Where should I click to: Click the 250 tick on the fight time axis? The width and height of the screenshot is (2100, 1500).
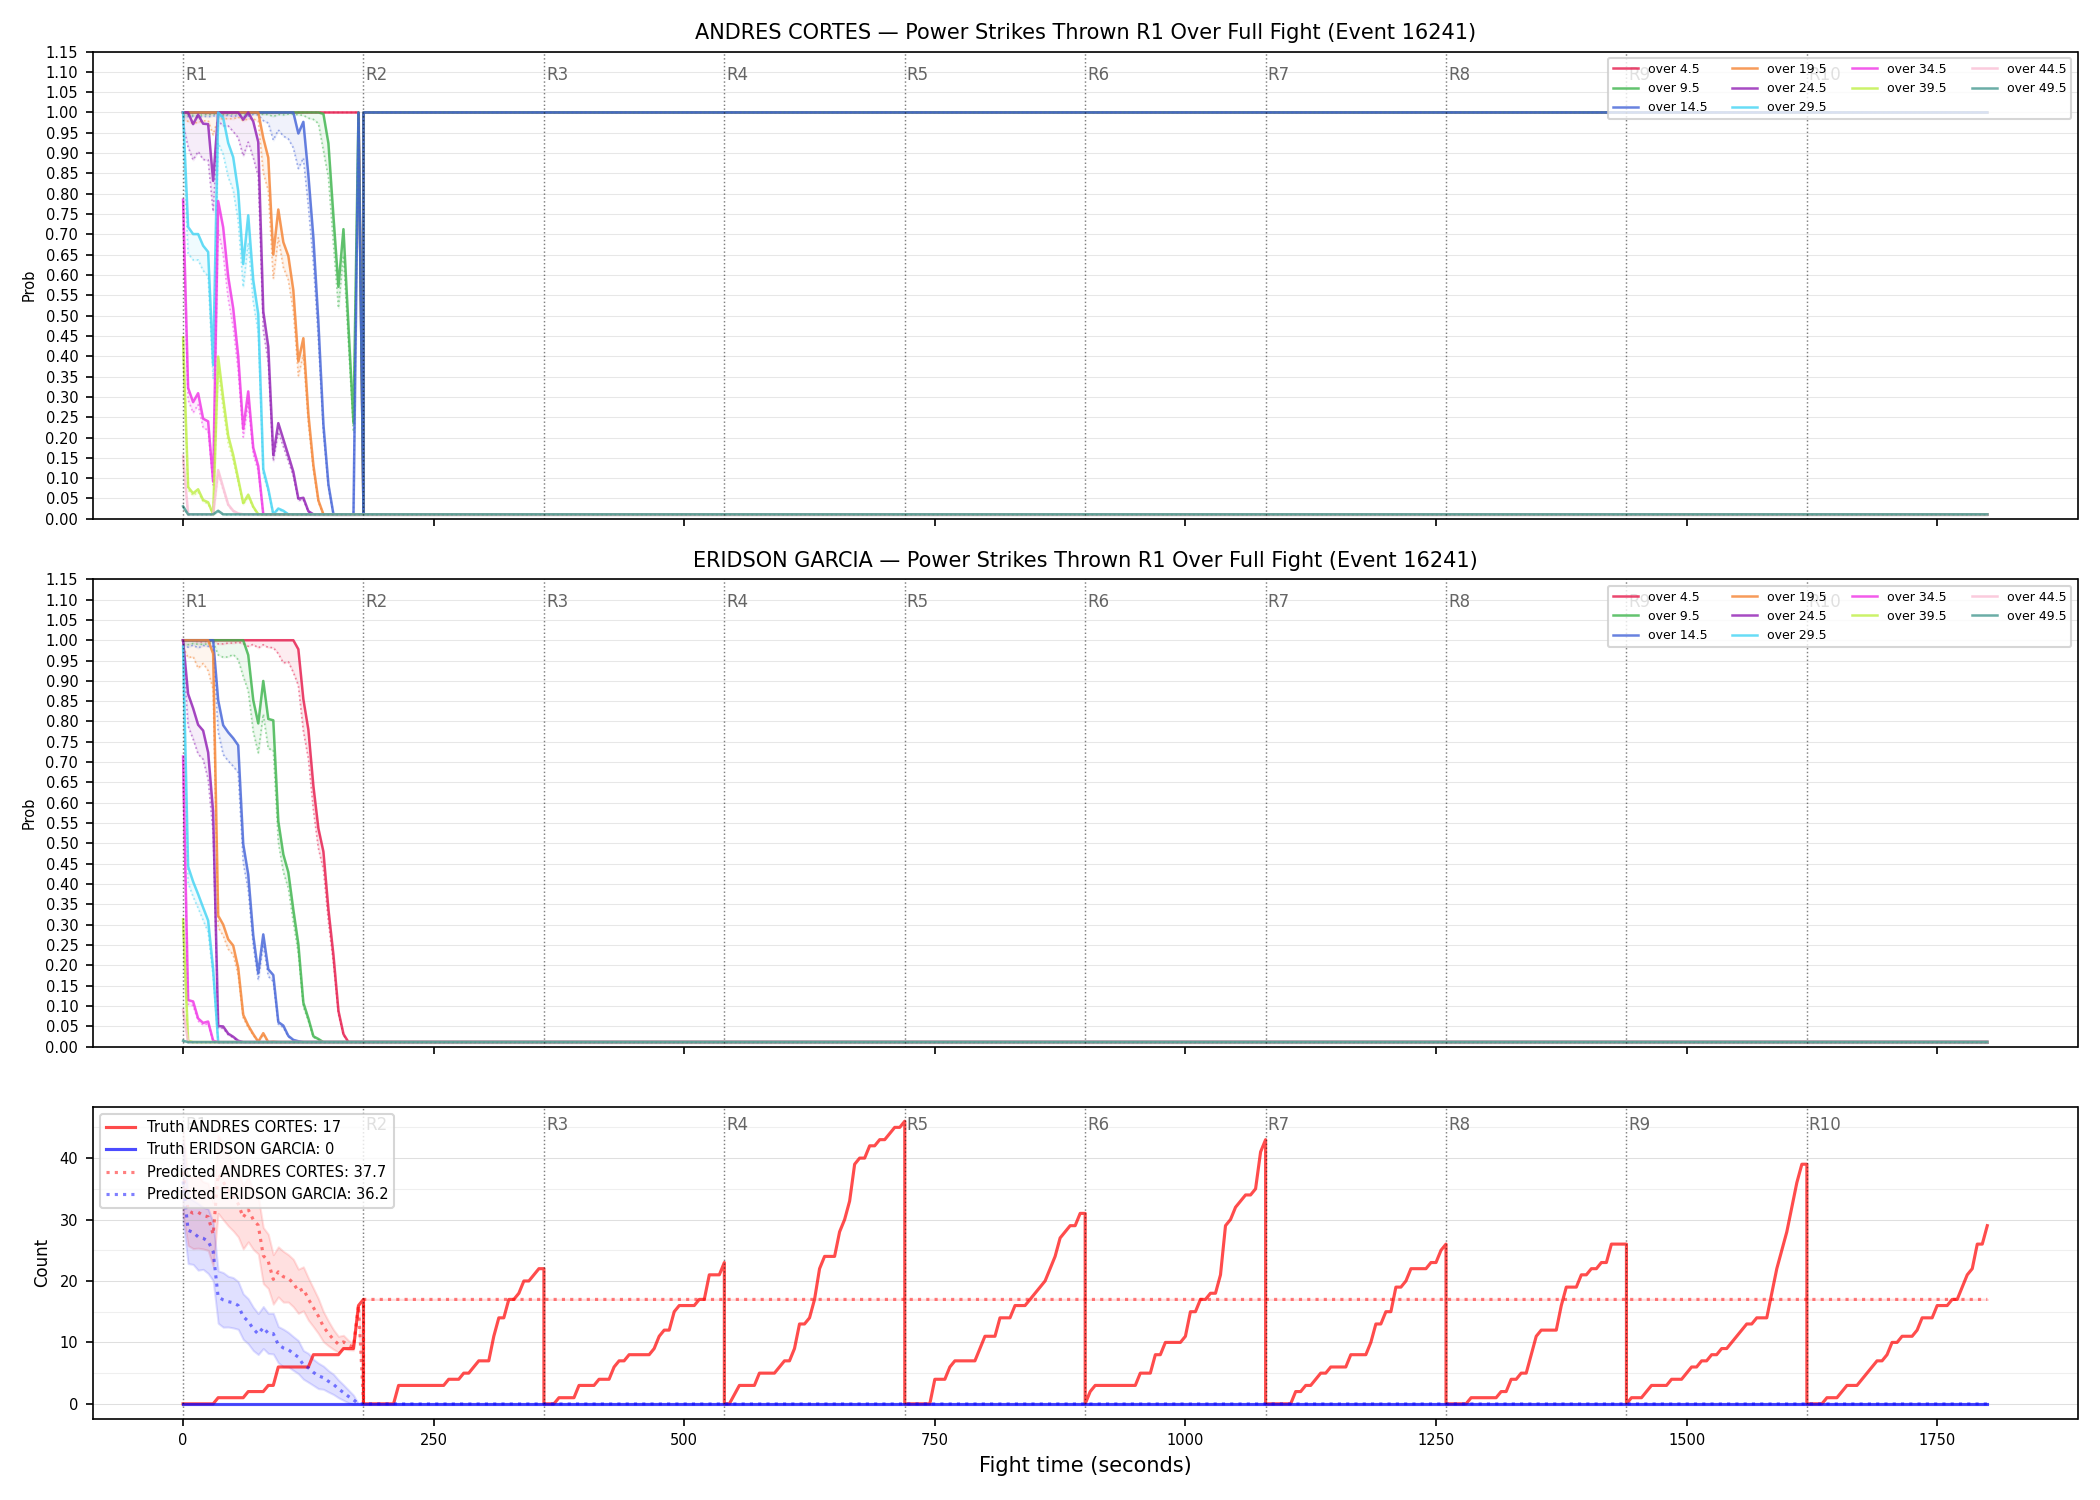[433, 1440]
